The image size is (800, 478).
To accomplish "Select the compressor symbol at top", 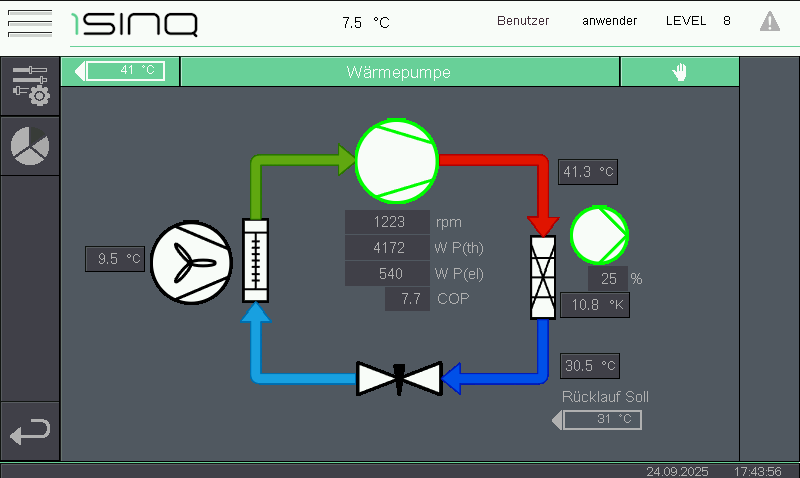I will pos(398,159).
